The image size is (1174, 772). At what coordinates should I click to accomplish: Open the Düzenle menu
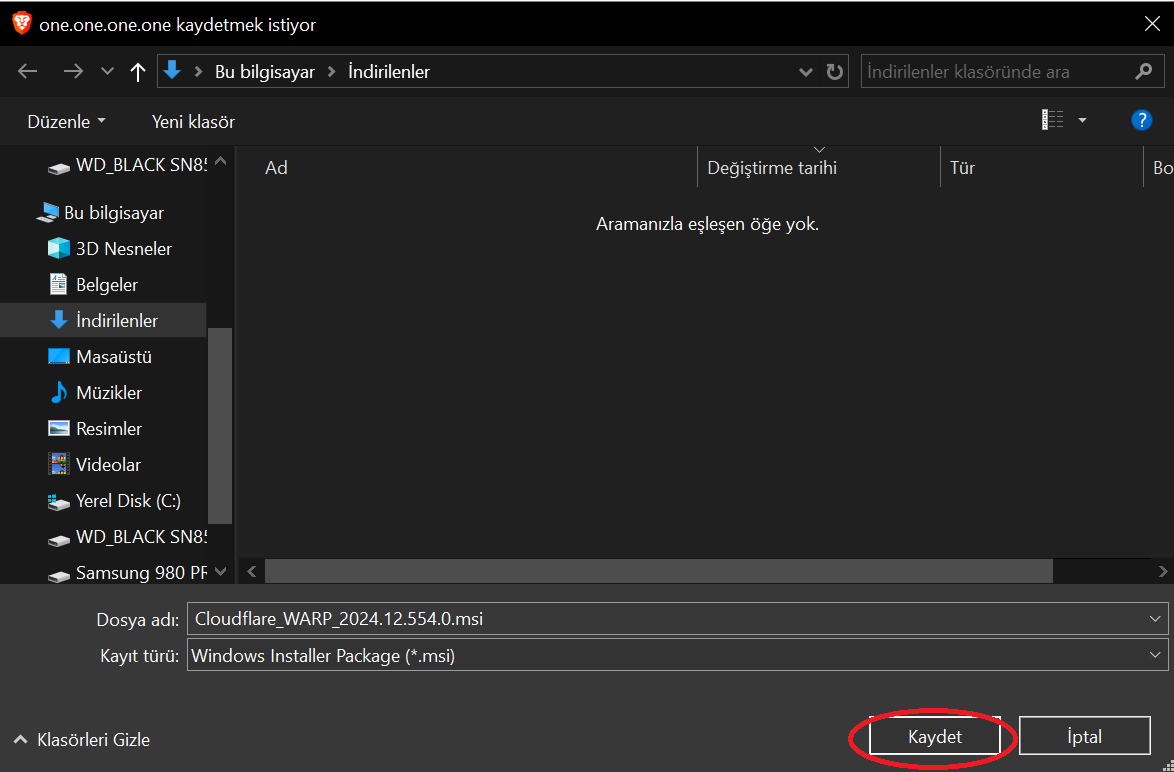(x=67, y=121)
